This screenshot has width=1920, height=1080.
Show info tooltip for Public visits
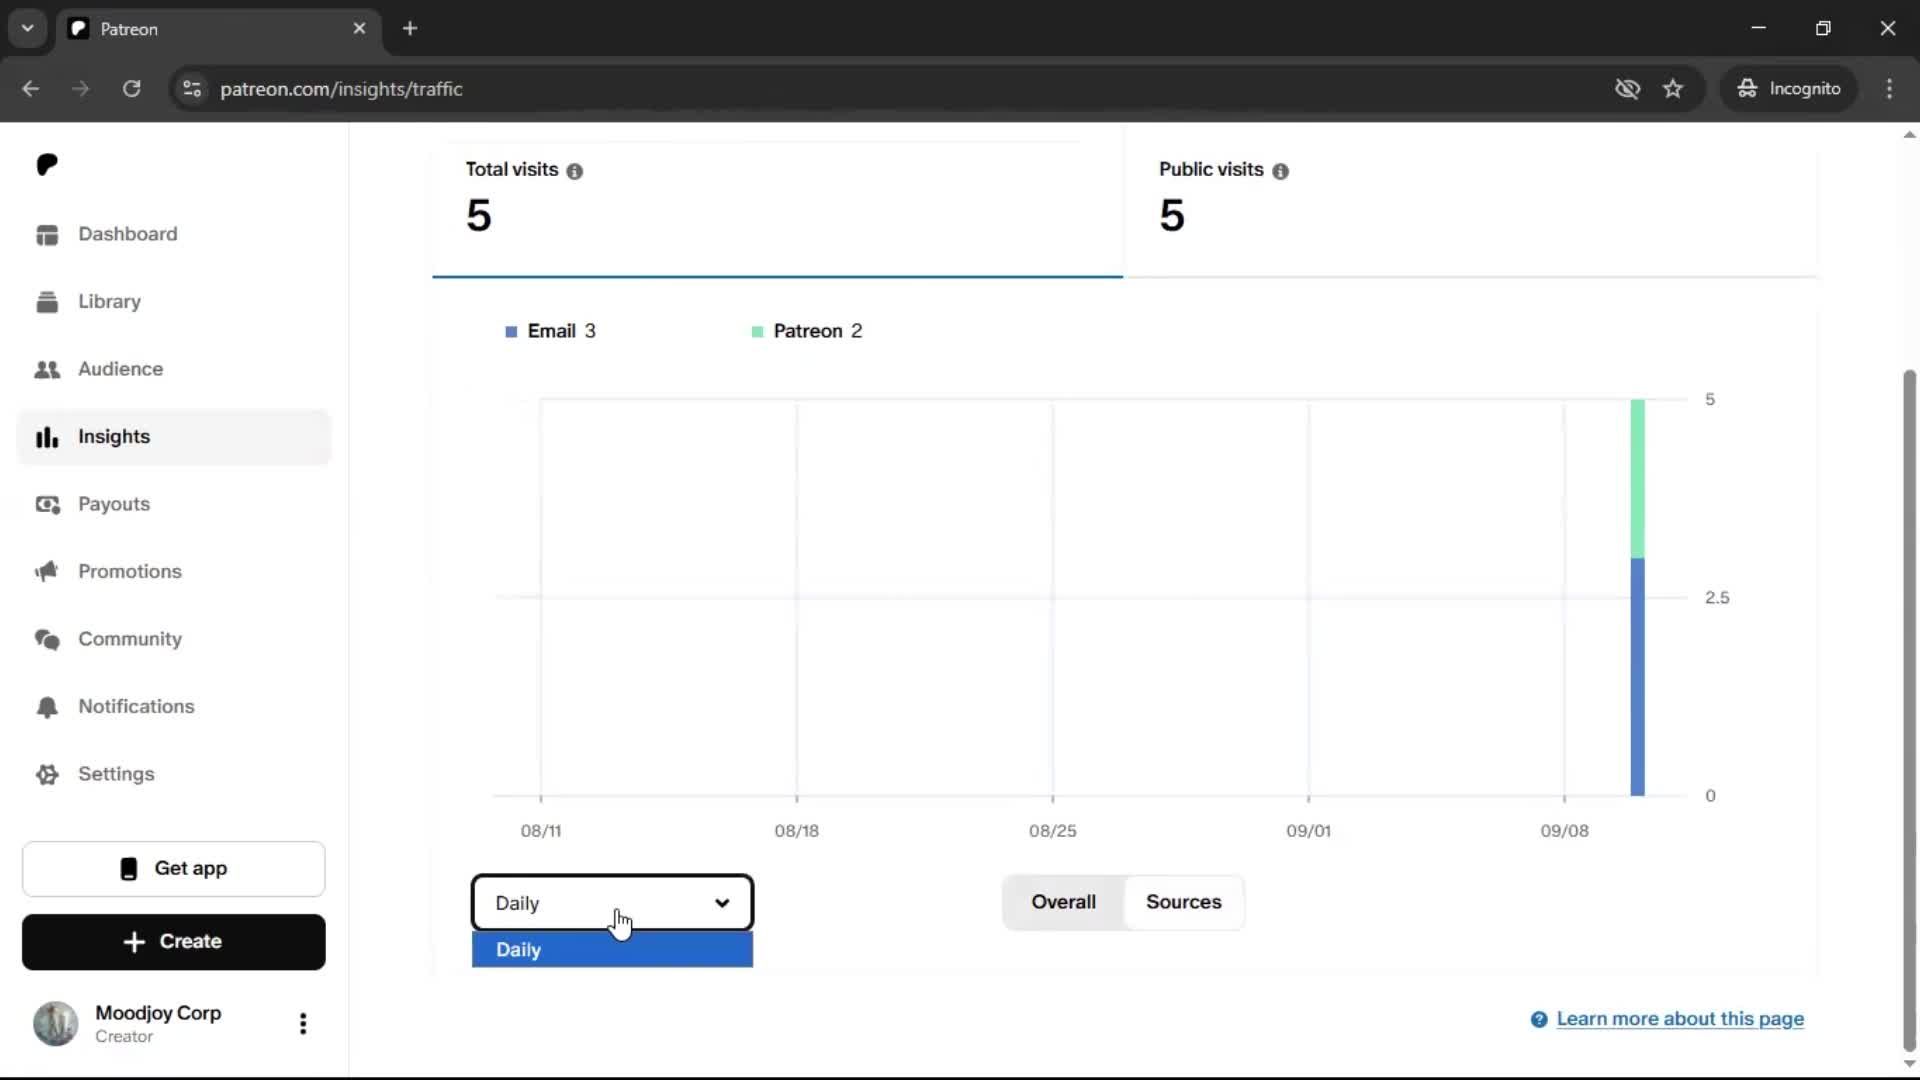[x=1280, y=171]
